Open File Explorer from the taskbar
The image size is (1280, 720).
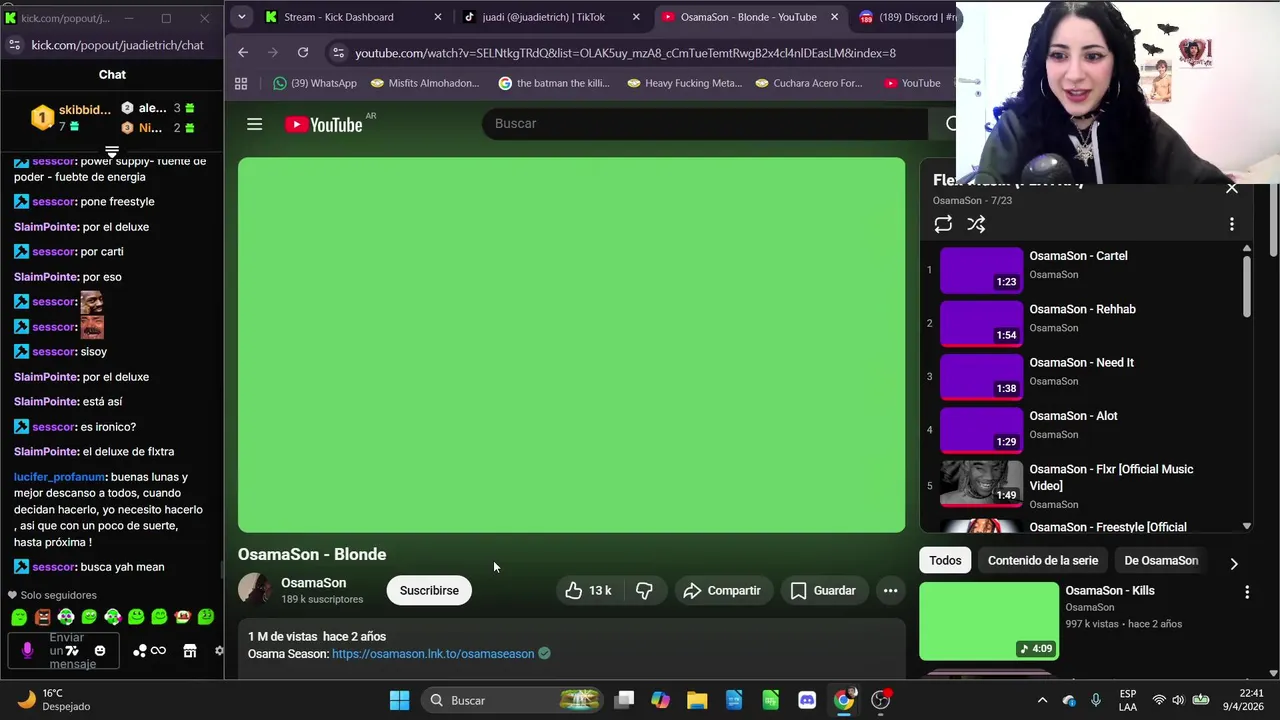coord(697,700)
